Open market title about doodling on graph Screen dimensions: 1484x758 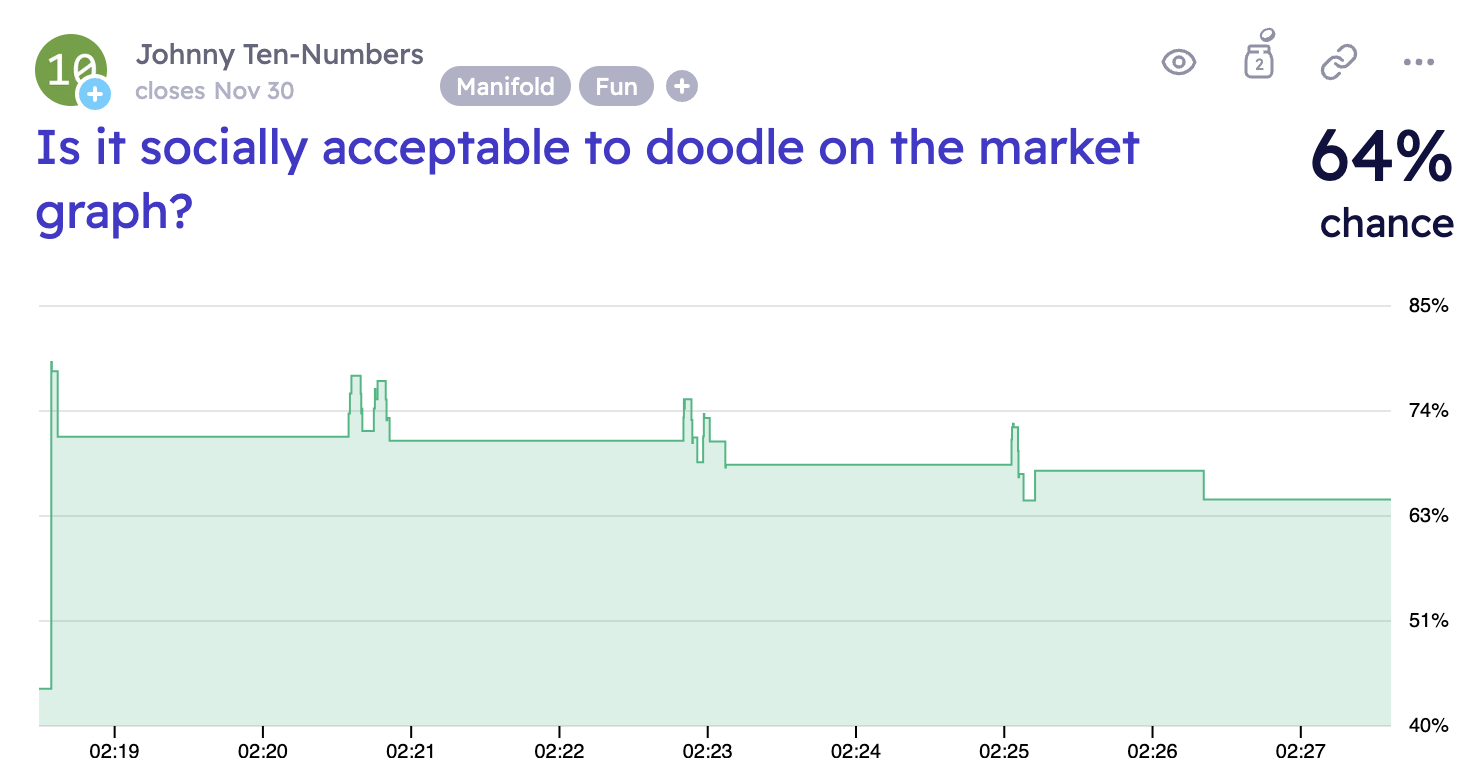588,180
